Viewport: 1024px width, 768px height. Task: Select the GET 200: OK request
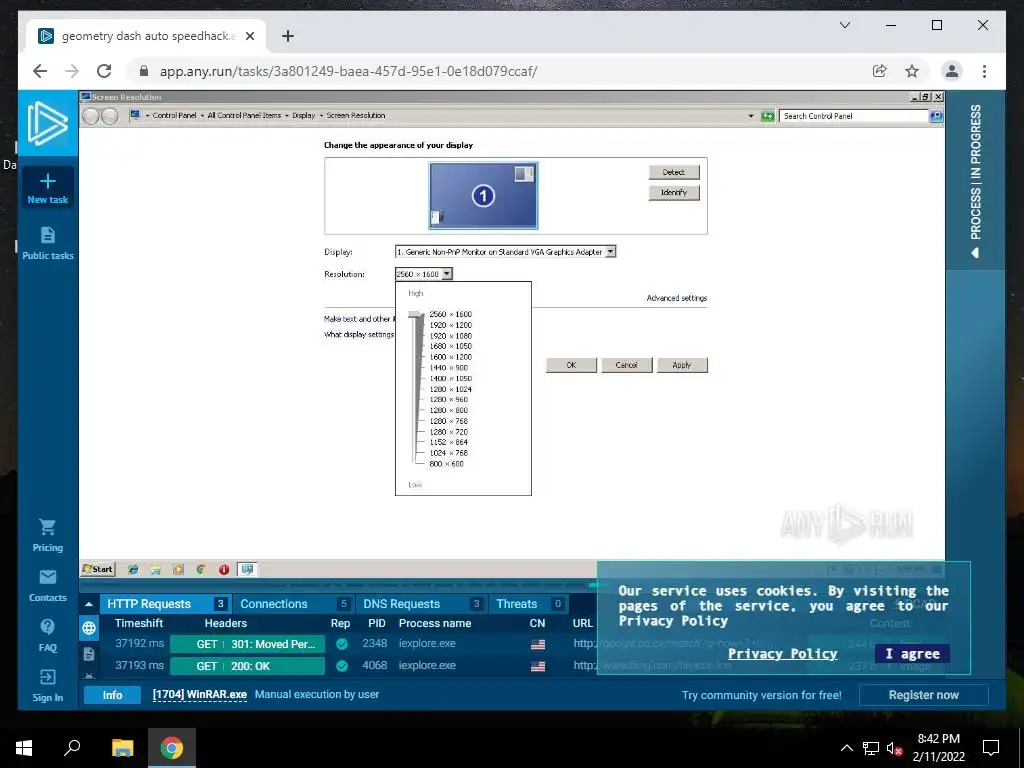248,666
